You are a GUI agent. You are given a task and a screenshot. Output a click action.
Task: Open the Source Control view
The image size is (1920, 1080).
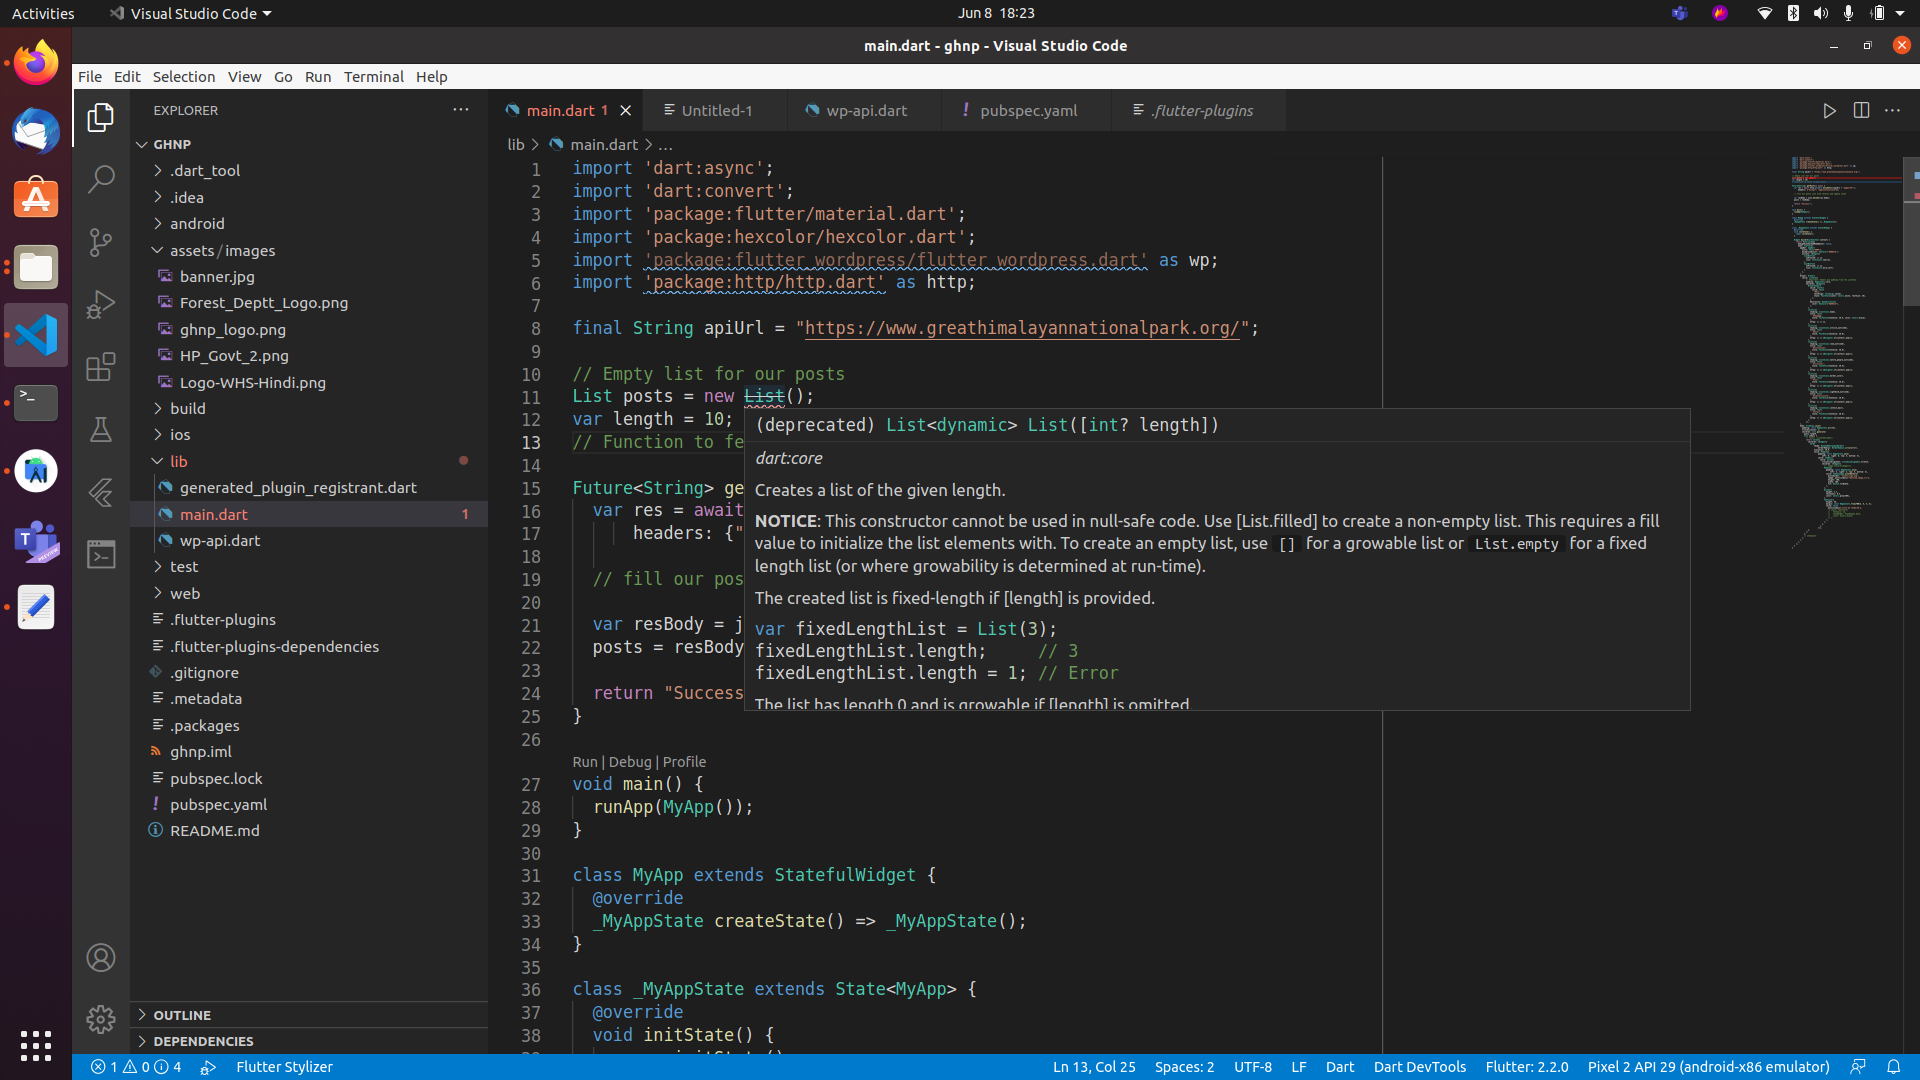101,242
